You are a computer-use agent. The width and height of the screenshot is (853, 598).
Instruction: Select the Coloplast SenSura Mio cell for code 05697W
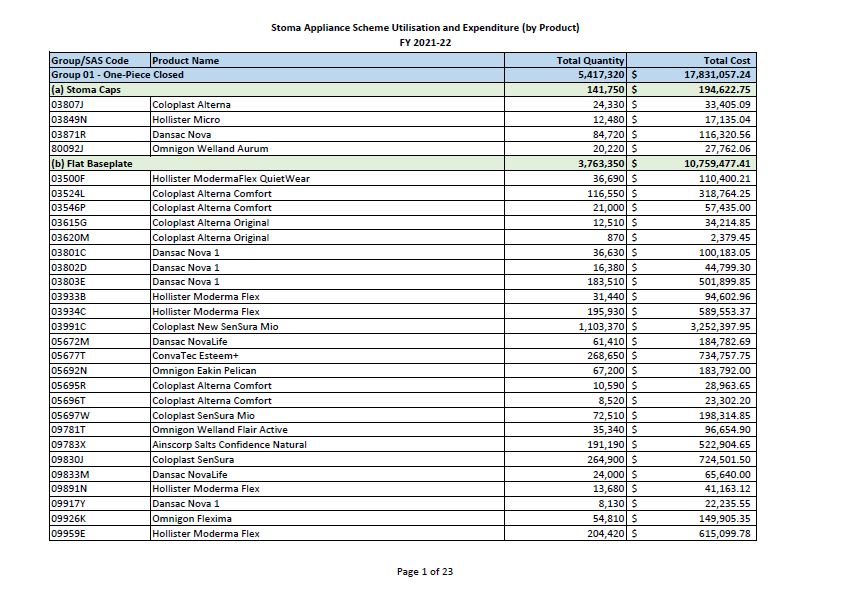point(327,416)
